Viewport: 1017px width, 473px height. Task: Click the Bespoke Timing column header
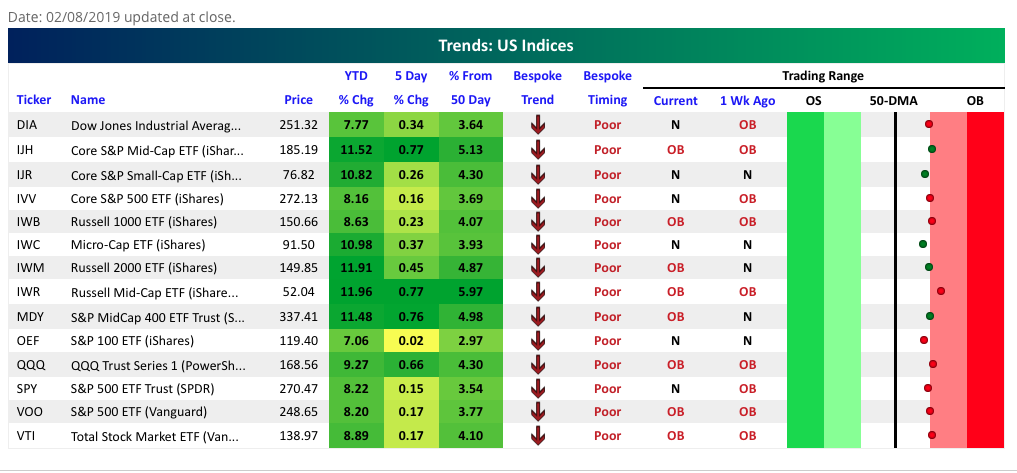click(607, 88)
